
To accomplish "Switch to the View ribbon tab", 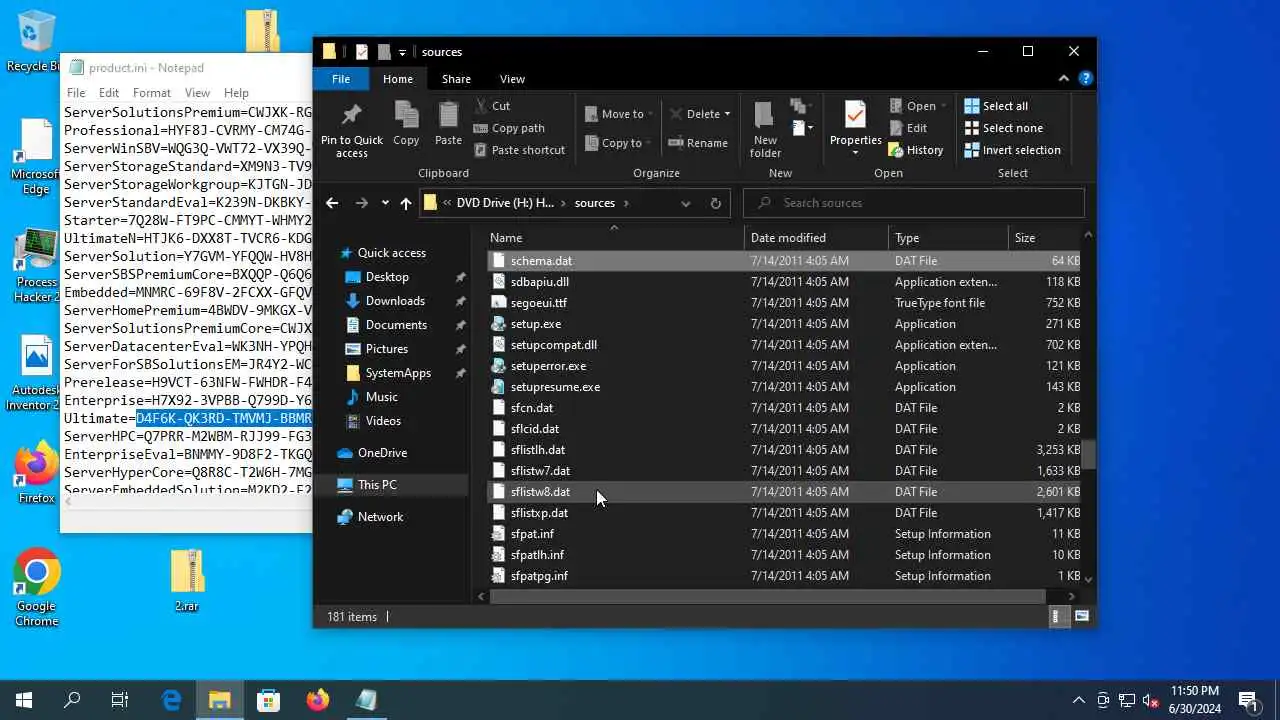I will click(512, 79).
